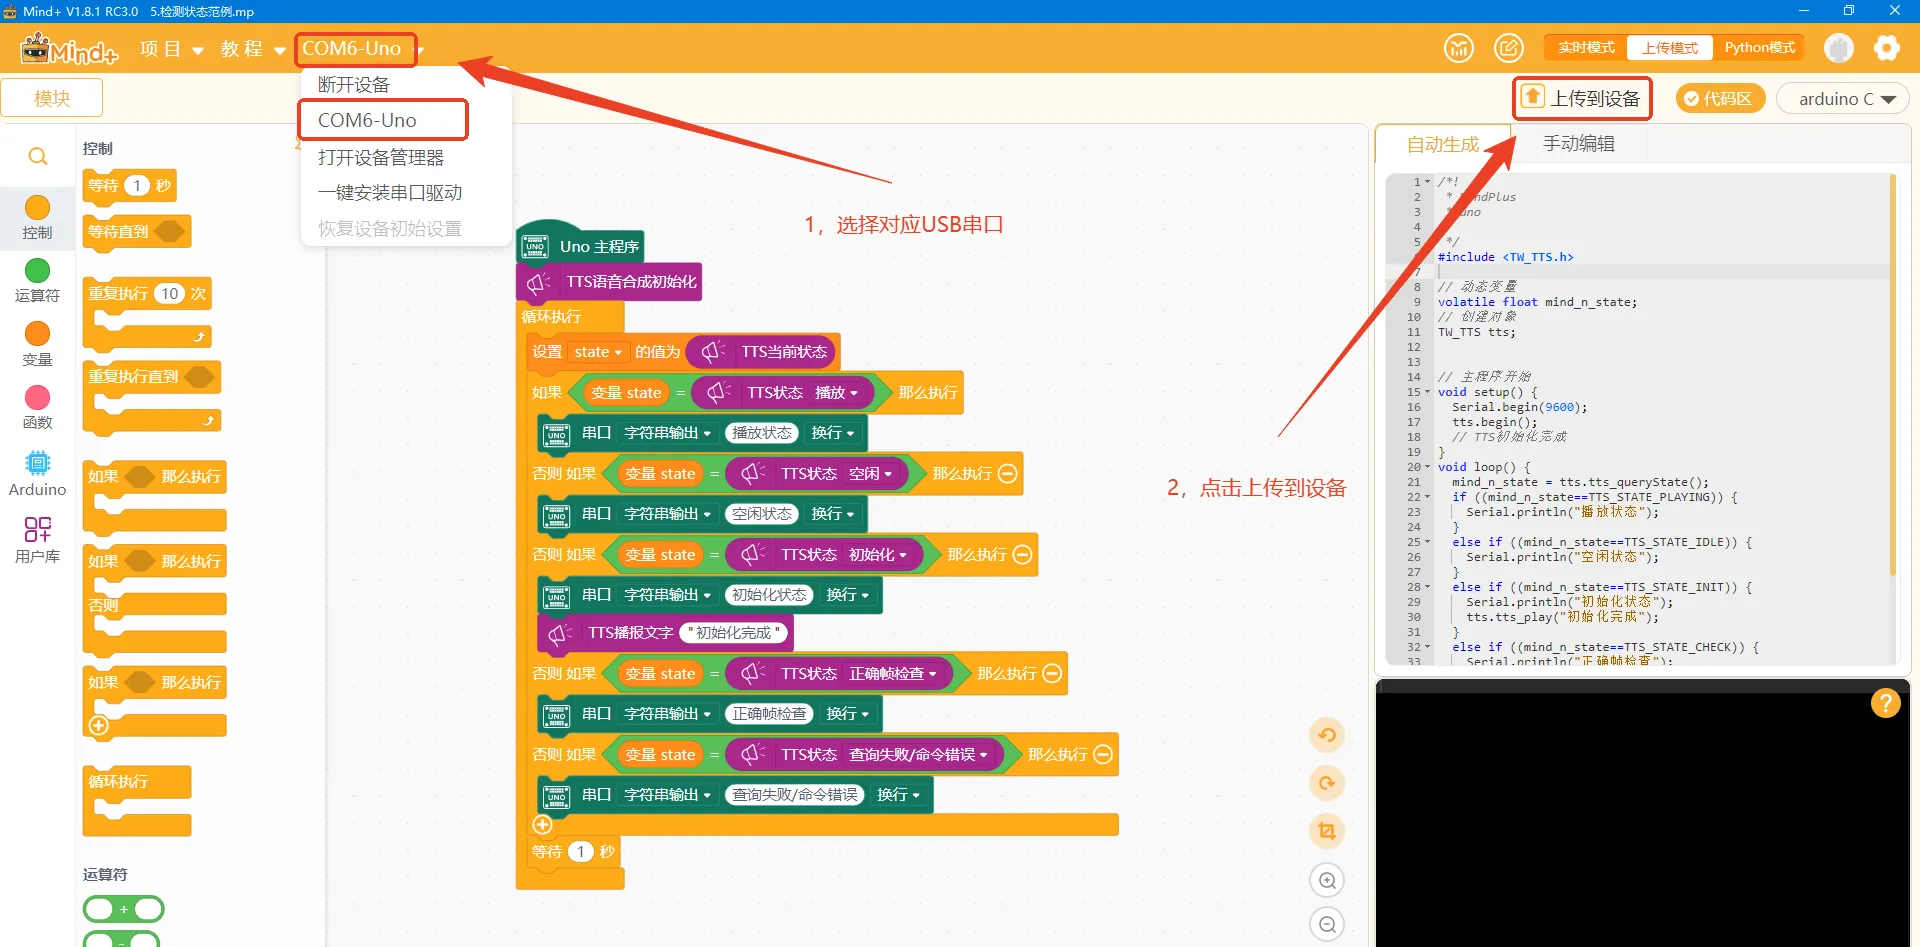The image size is (1920, 947).
Task: Switch to 实时模式 real-time mode
Action: [x=1586, y=48]
